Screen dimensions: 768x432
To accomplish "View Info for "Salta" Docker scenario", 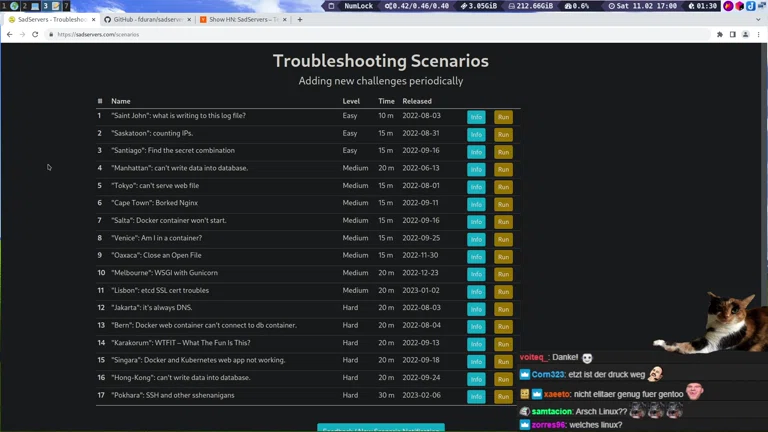I will point(476,222).
